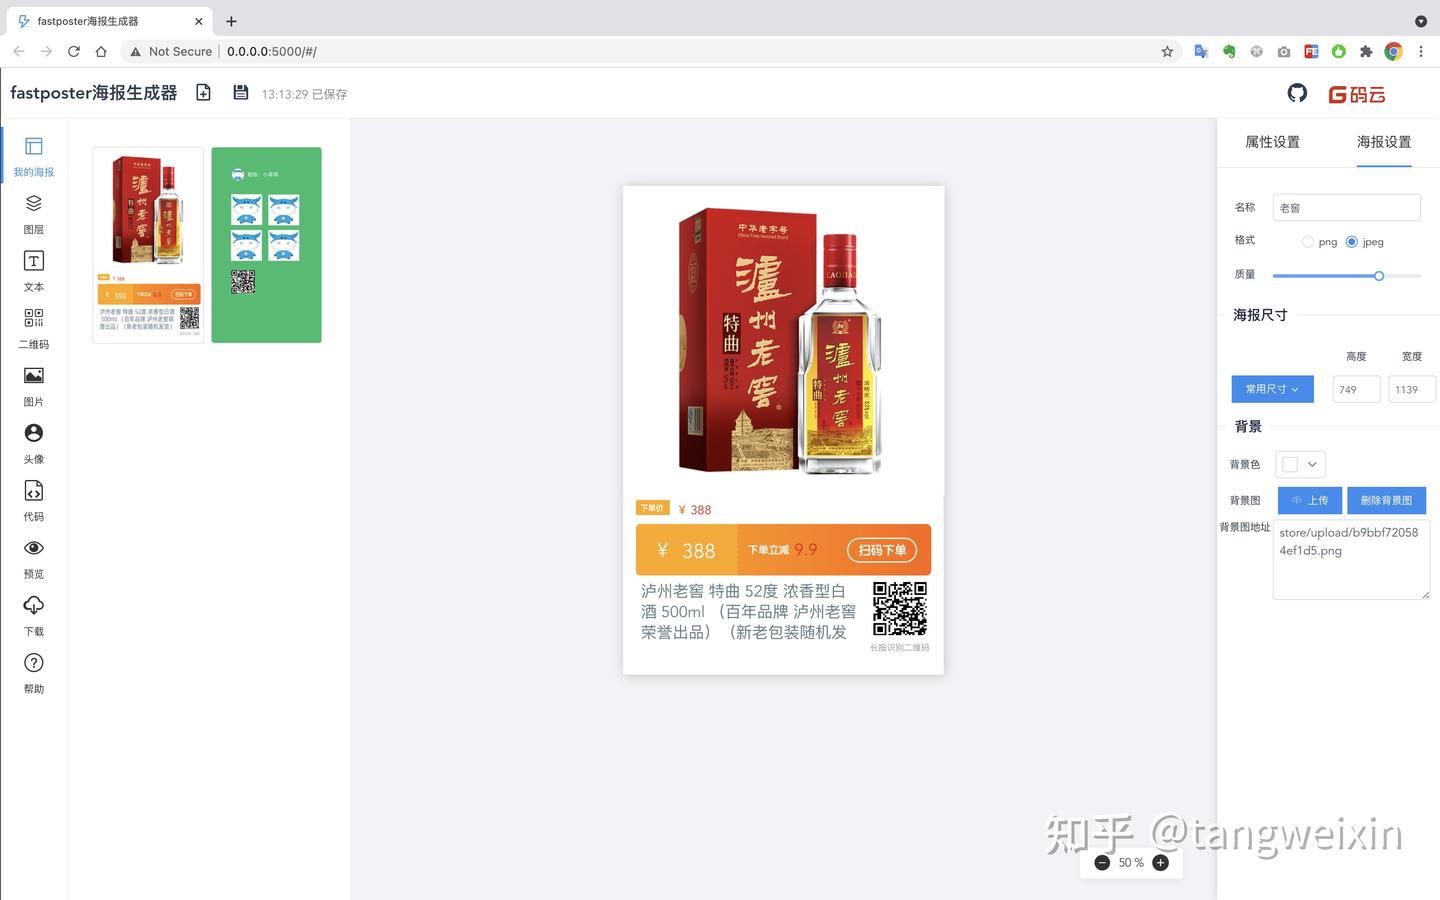Select the 图片 image tool icon

(33, 375)
